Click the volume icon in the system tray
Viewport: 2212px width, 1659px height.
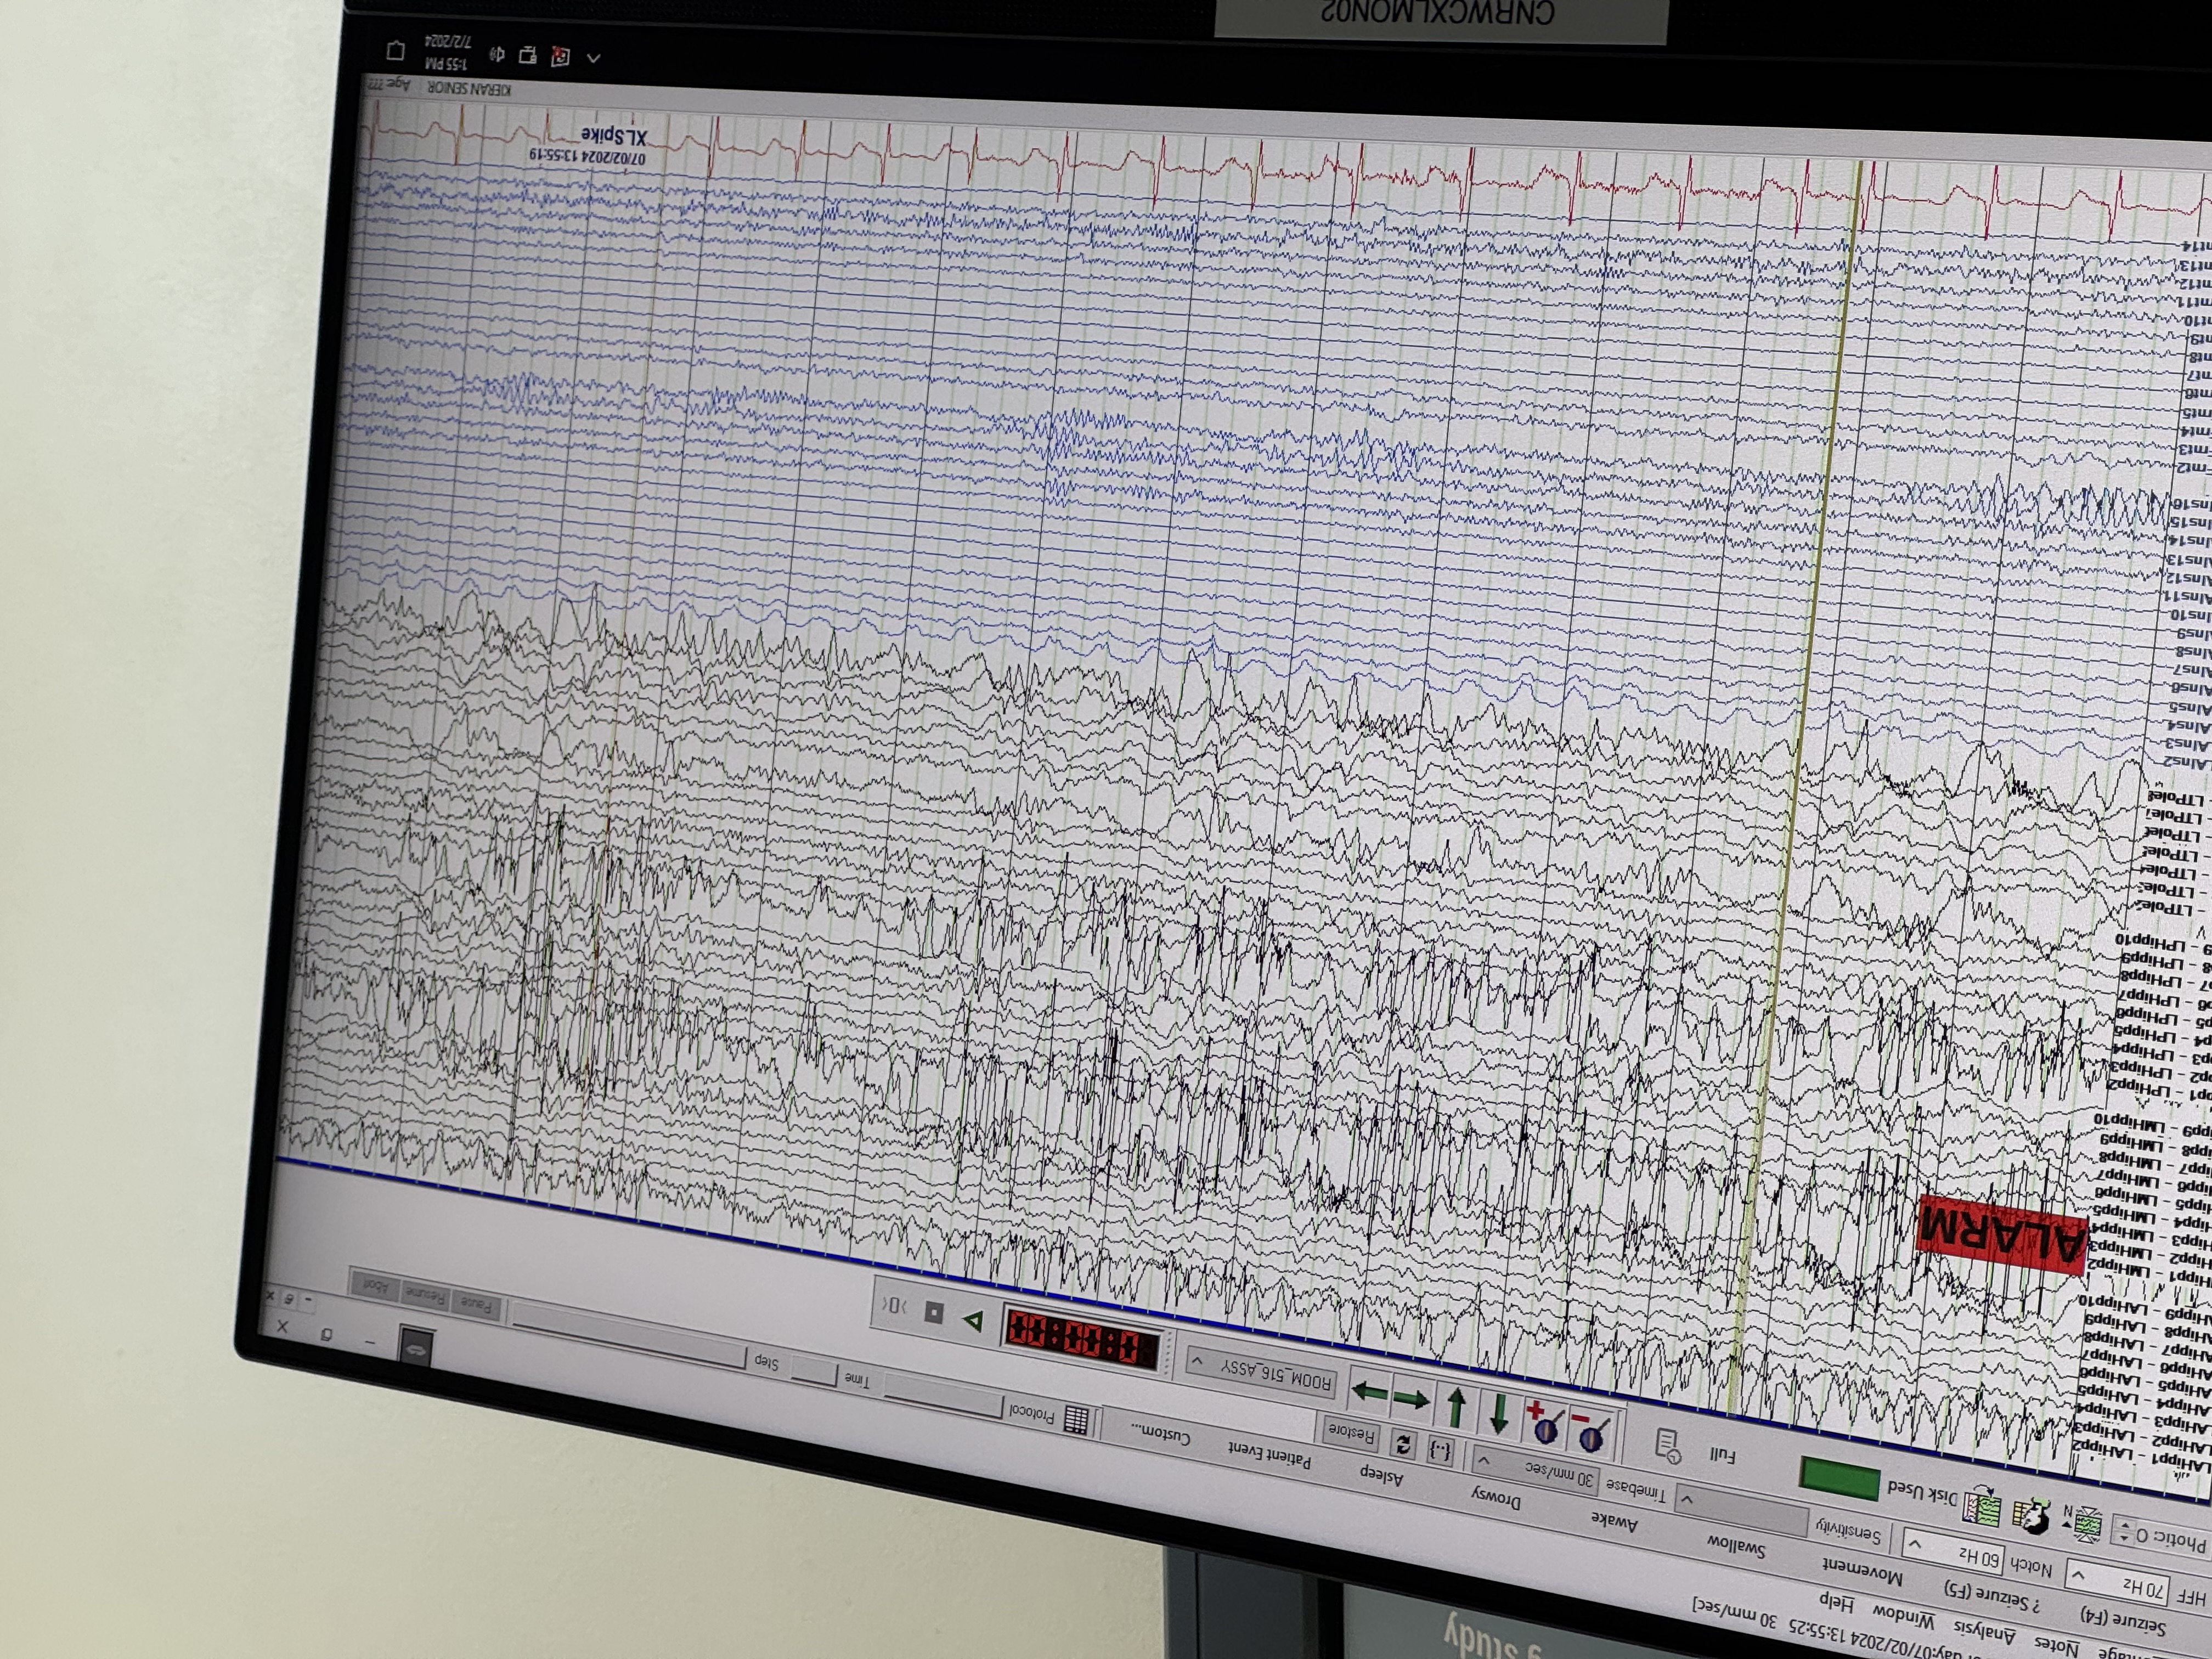pos(498,55)
